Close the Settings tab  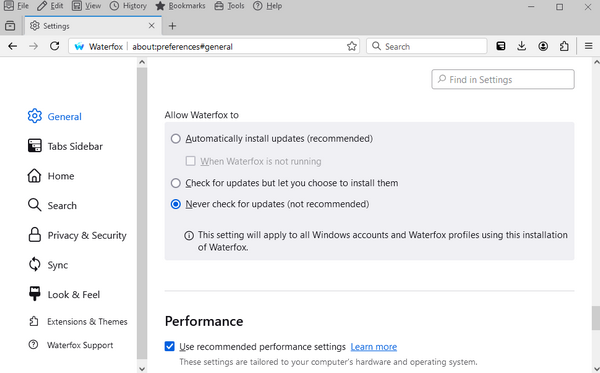[x=152, y=26]
